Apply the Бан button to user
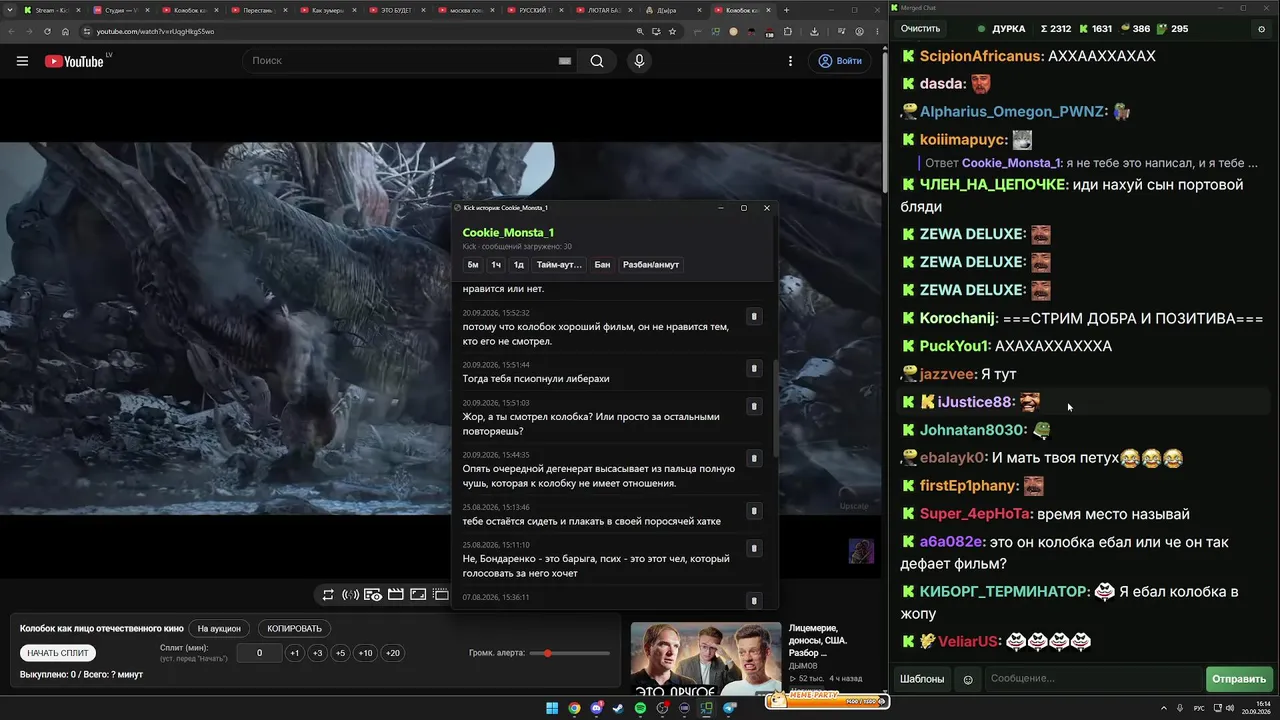The width and height of the screenshot is (1280, 720). click(x=602, y=265)
